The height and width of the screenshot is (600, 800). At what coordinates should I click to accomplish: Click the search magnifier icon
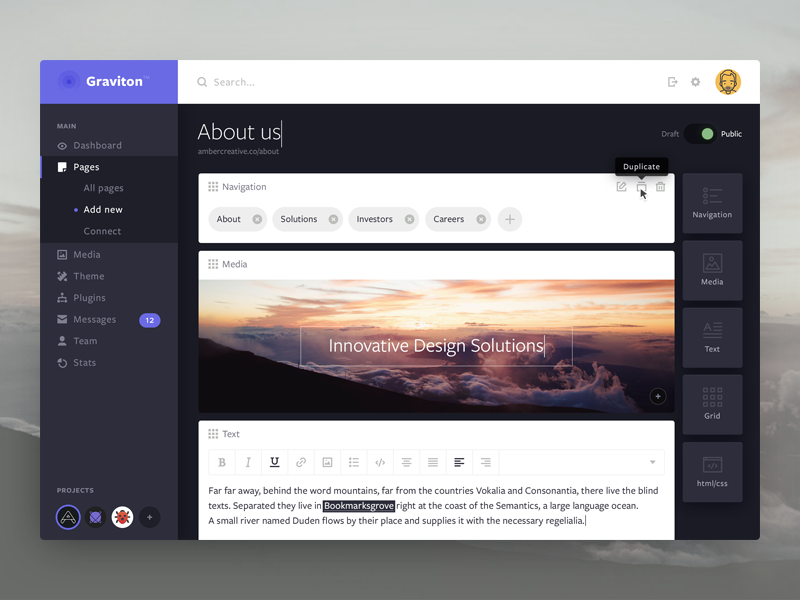(202, 82)
